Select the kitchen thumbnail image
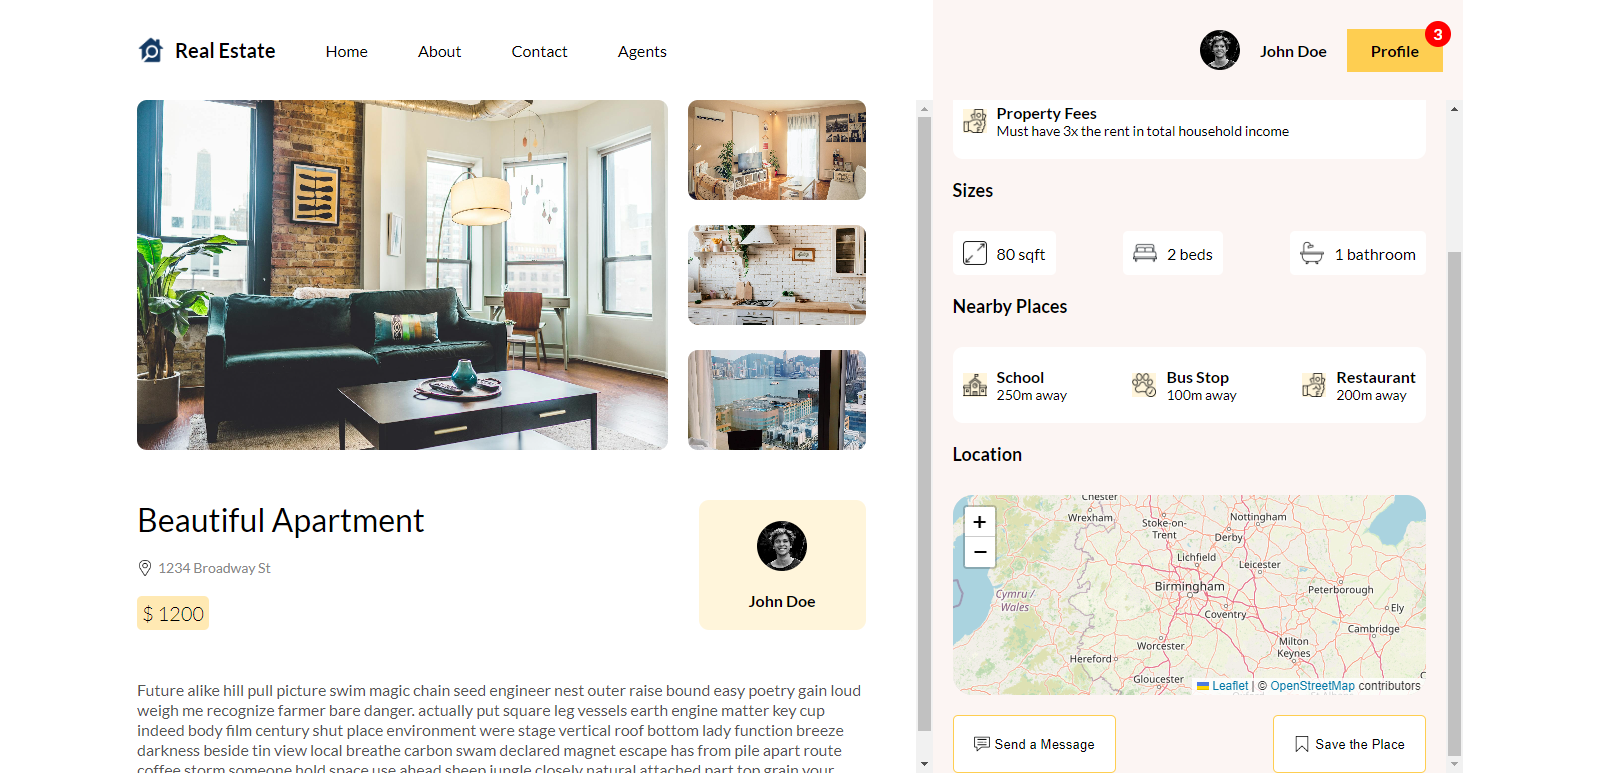1600x773 pixels. [777, 275]
